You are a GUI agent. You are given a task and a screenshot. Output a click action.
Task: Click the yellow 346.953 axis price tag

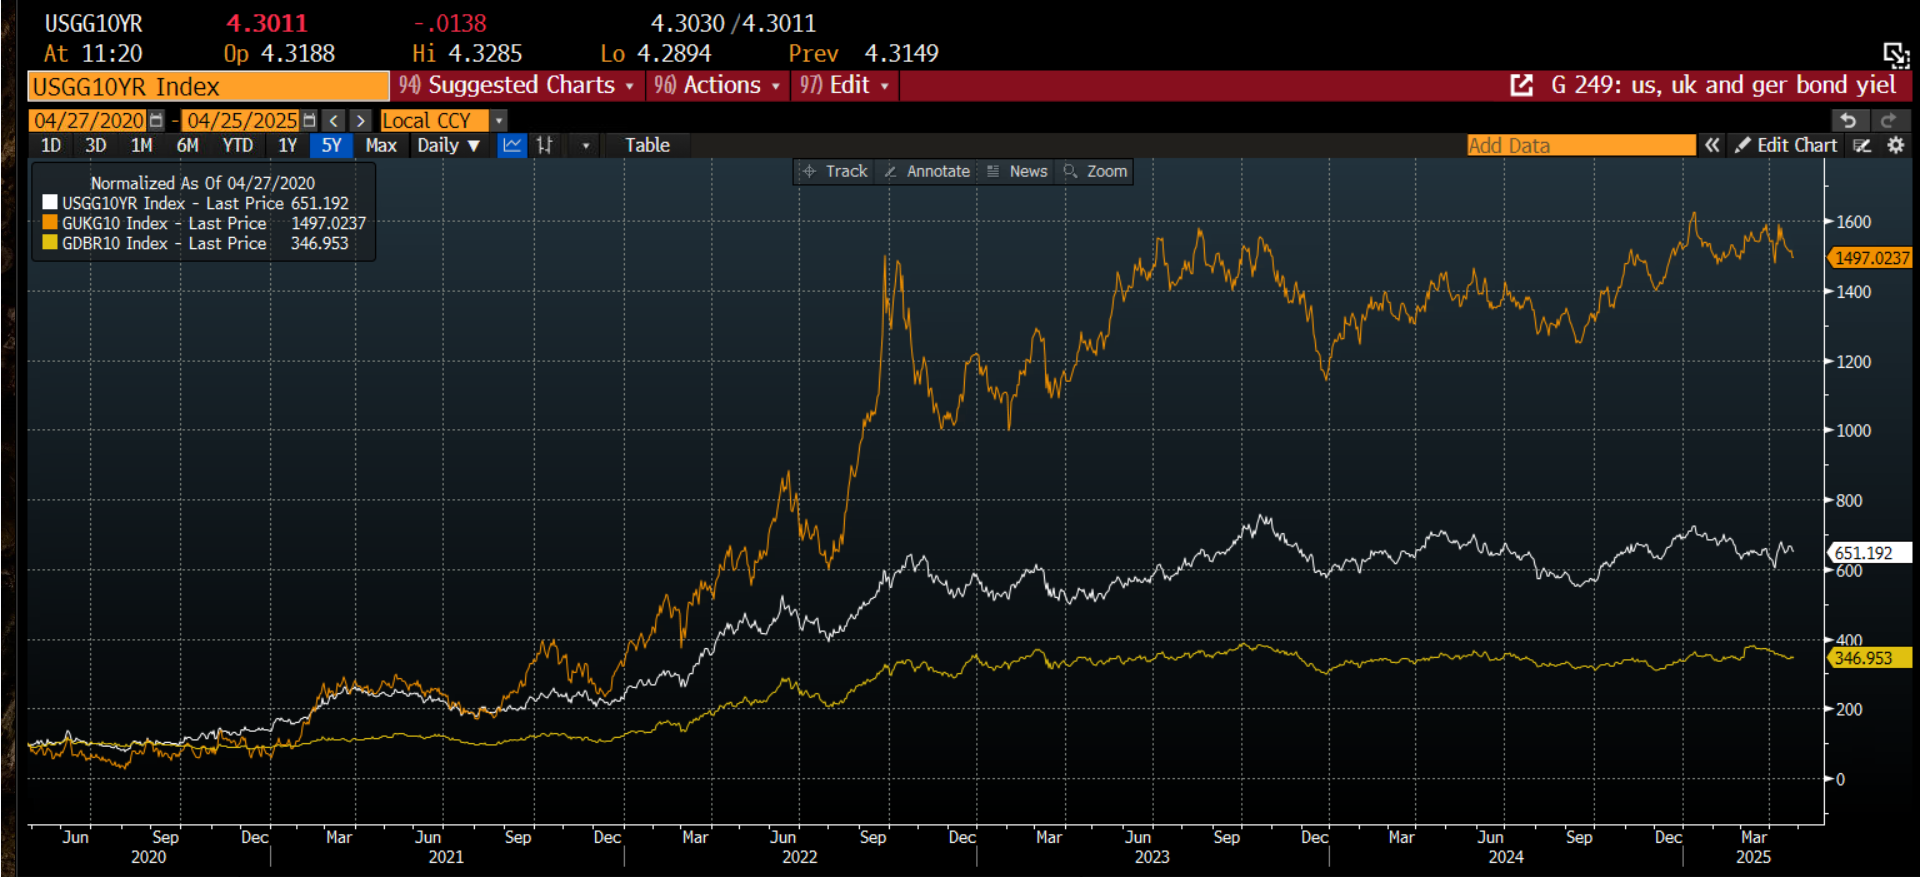(1870, 658)
